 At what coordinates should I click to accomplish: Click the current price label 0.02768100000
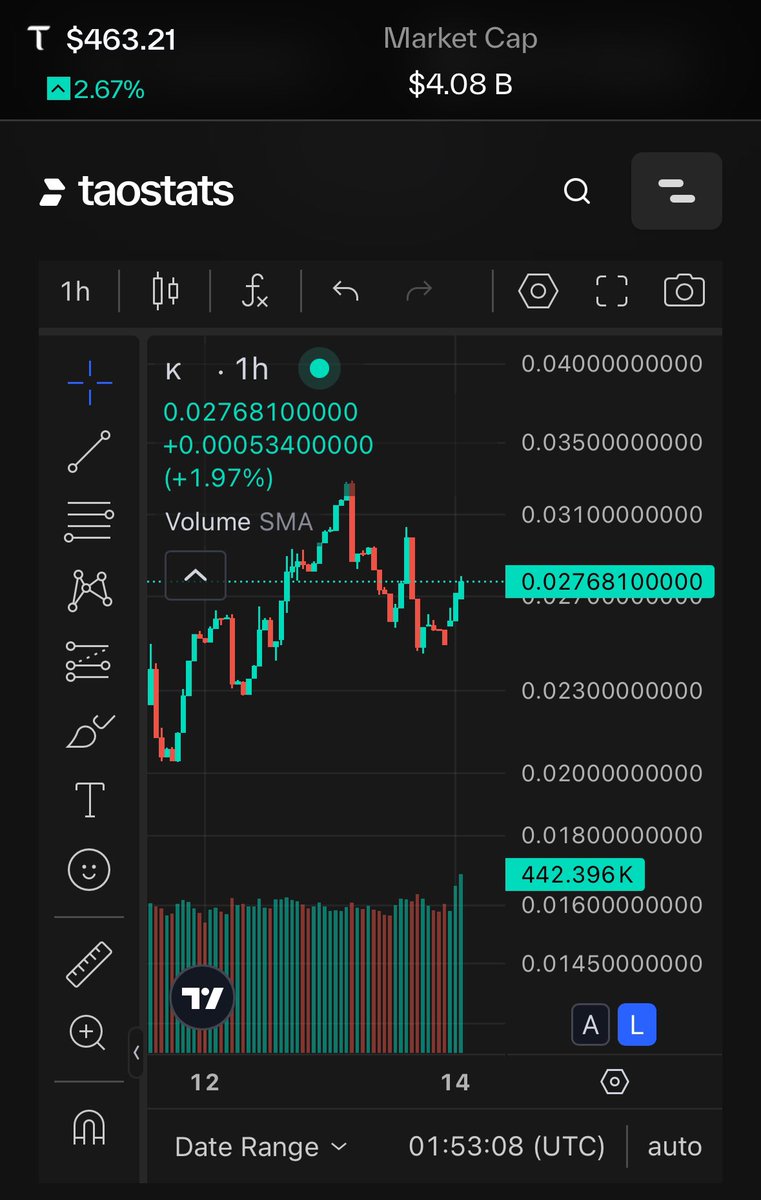(x=610, y=581)
